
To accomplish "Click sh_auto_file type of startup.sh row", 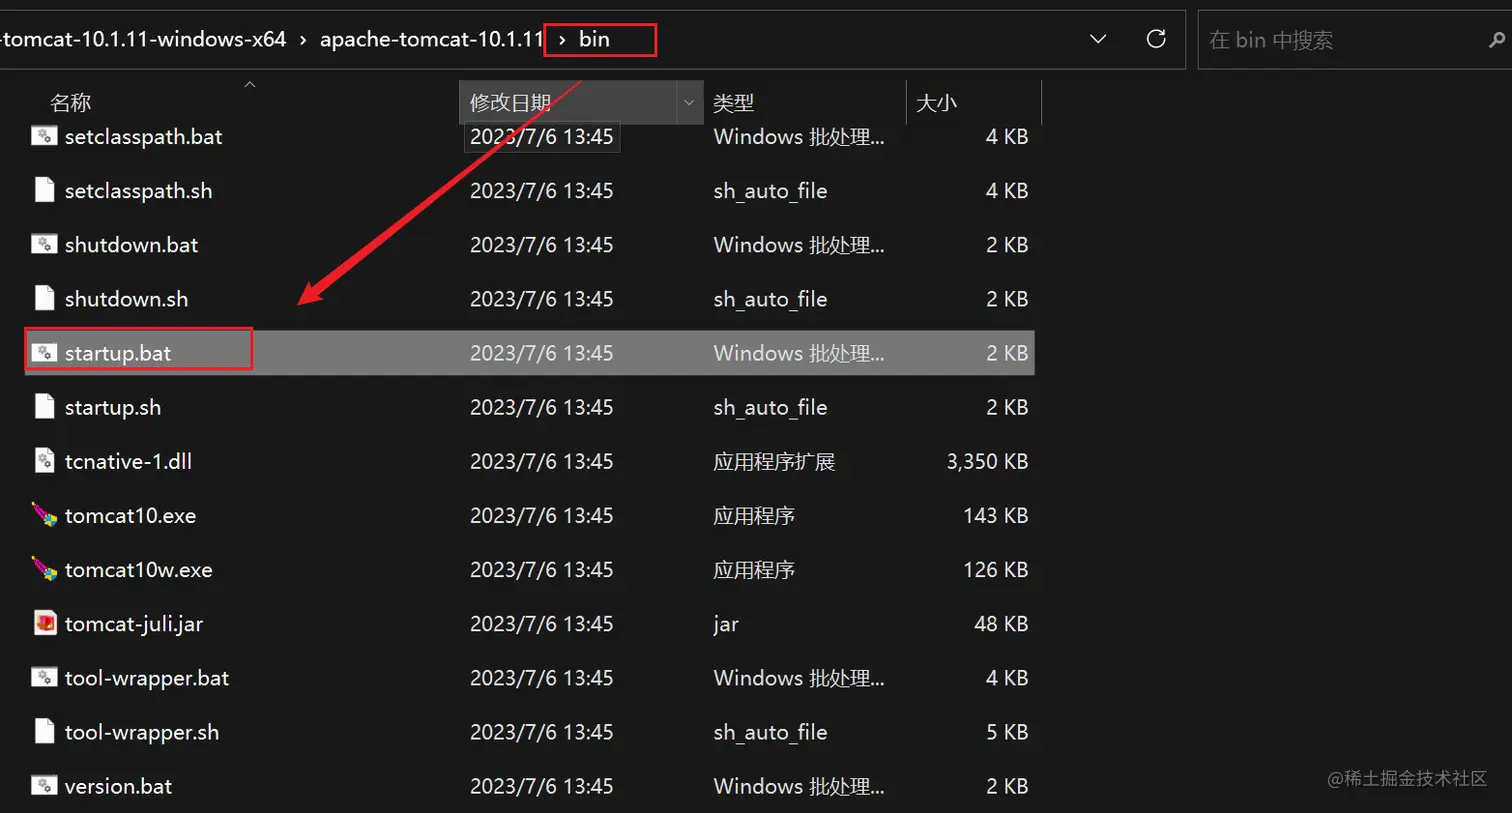I will click(770, 407).
